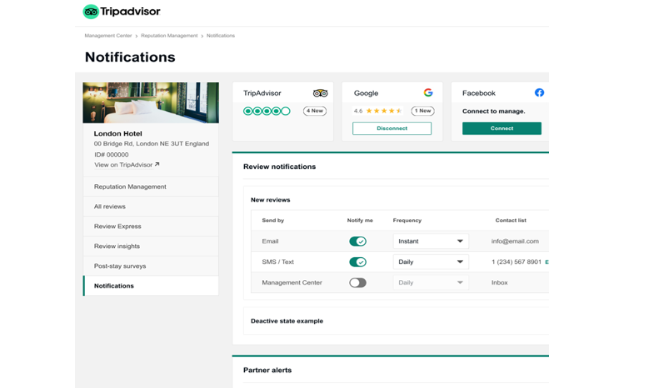Image resolution: width=651 pixels, height=388 pixels.
Task: Open Management Center frequency dropdown
Action: (431, 283)
